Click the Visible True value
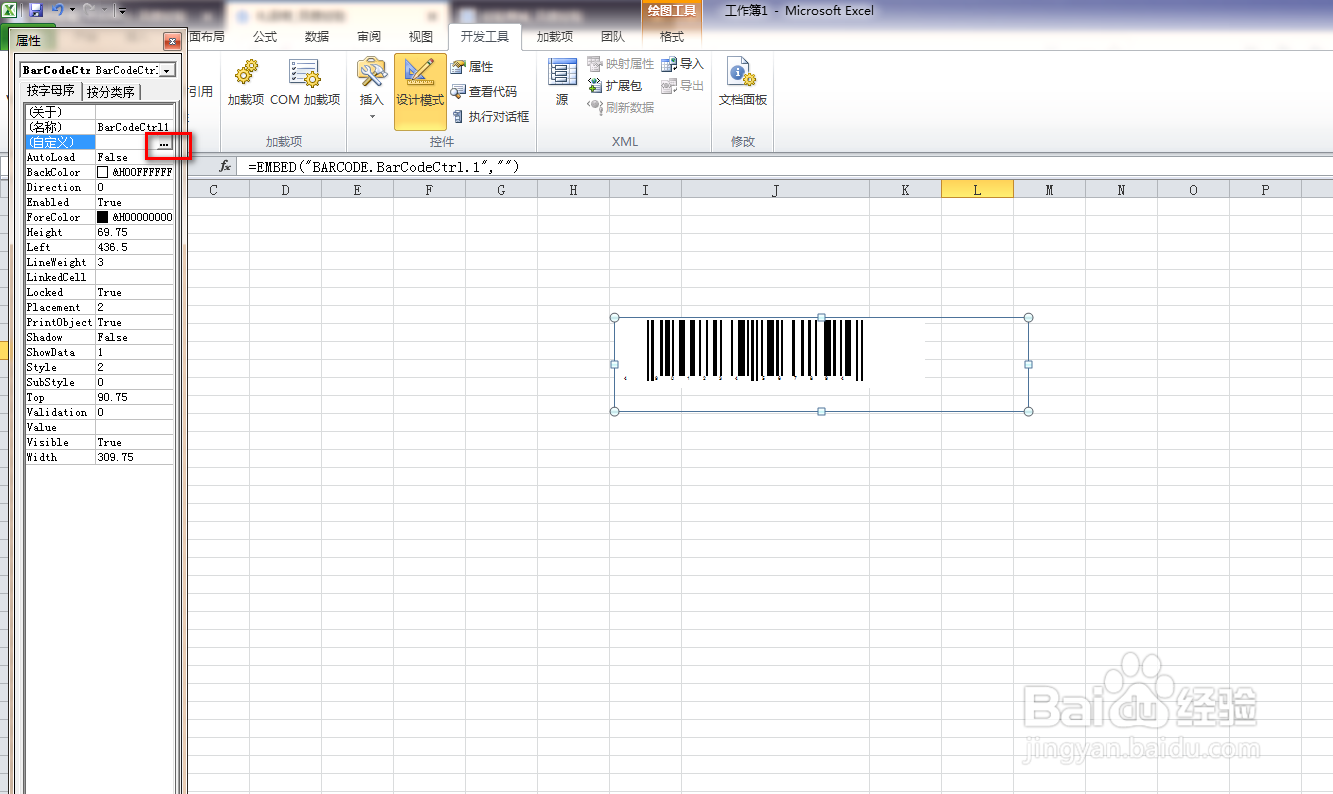 (x=134, y=442)
